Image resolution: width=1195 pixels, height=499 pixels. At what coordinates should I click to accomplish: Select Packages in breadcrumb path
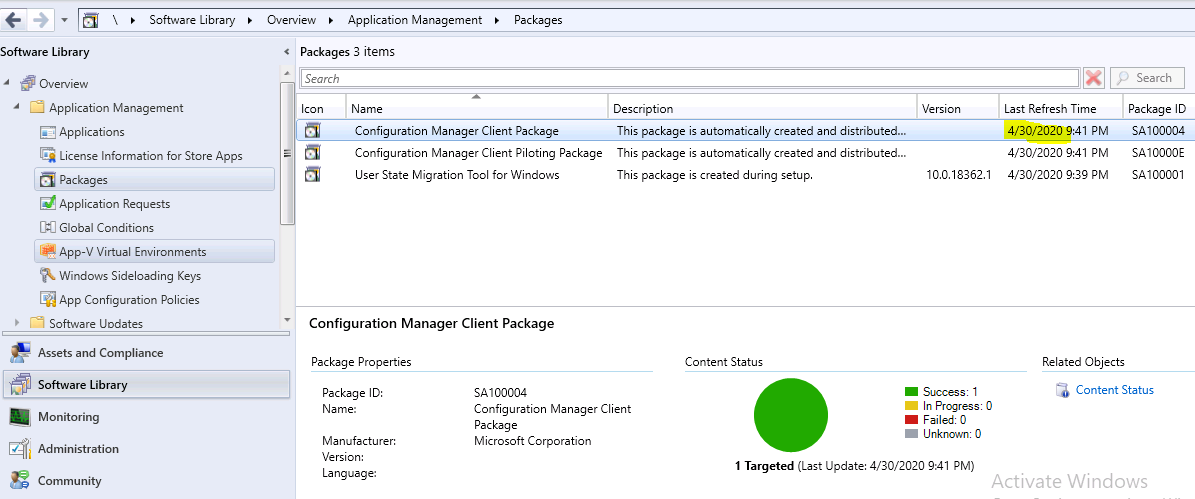[538, 21]
